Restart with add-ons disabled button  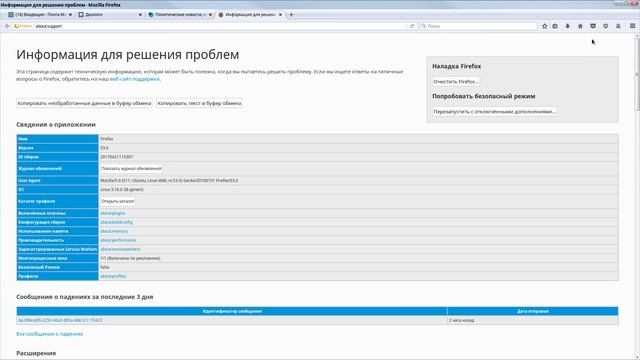click(x=494, y=111)
